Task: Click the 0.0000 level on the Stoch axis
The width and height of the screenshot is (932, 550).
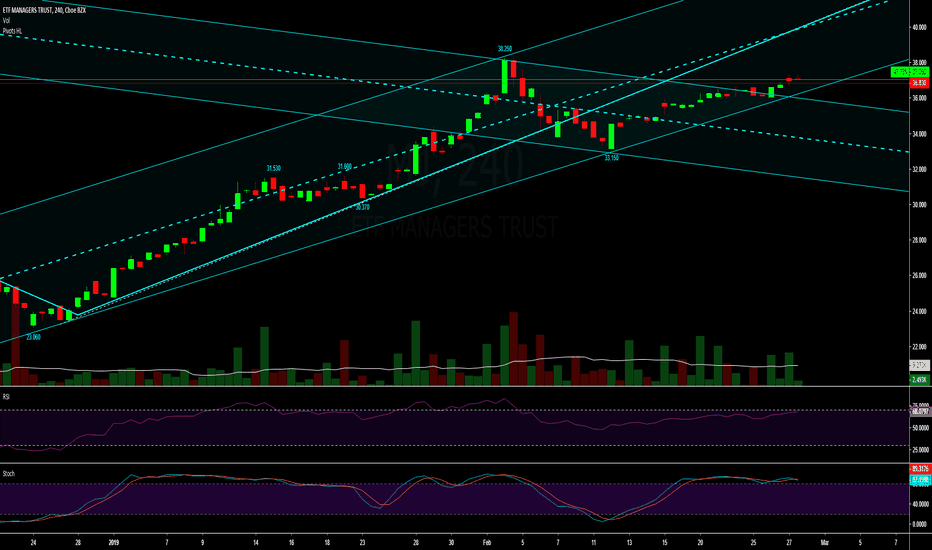Action: coord(920,524)
